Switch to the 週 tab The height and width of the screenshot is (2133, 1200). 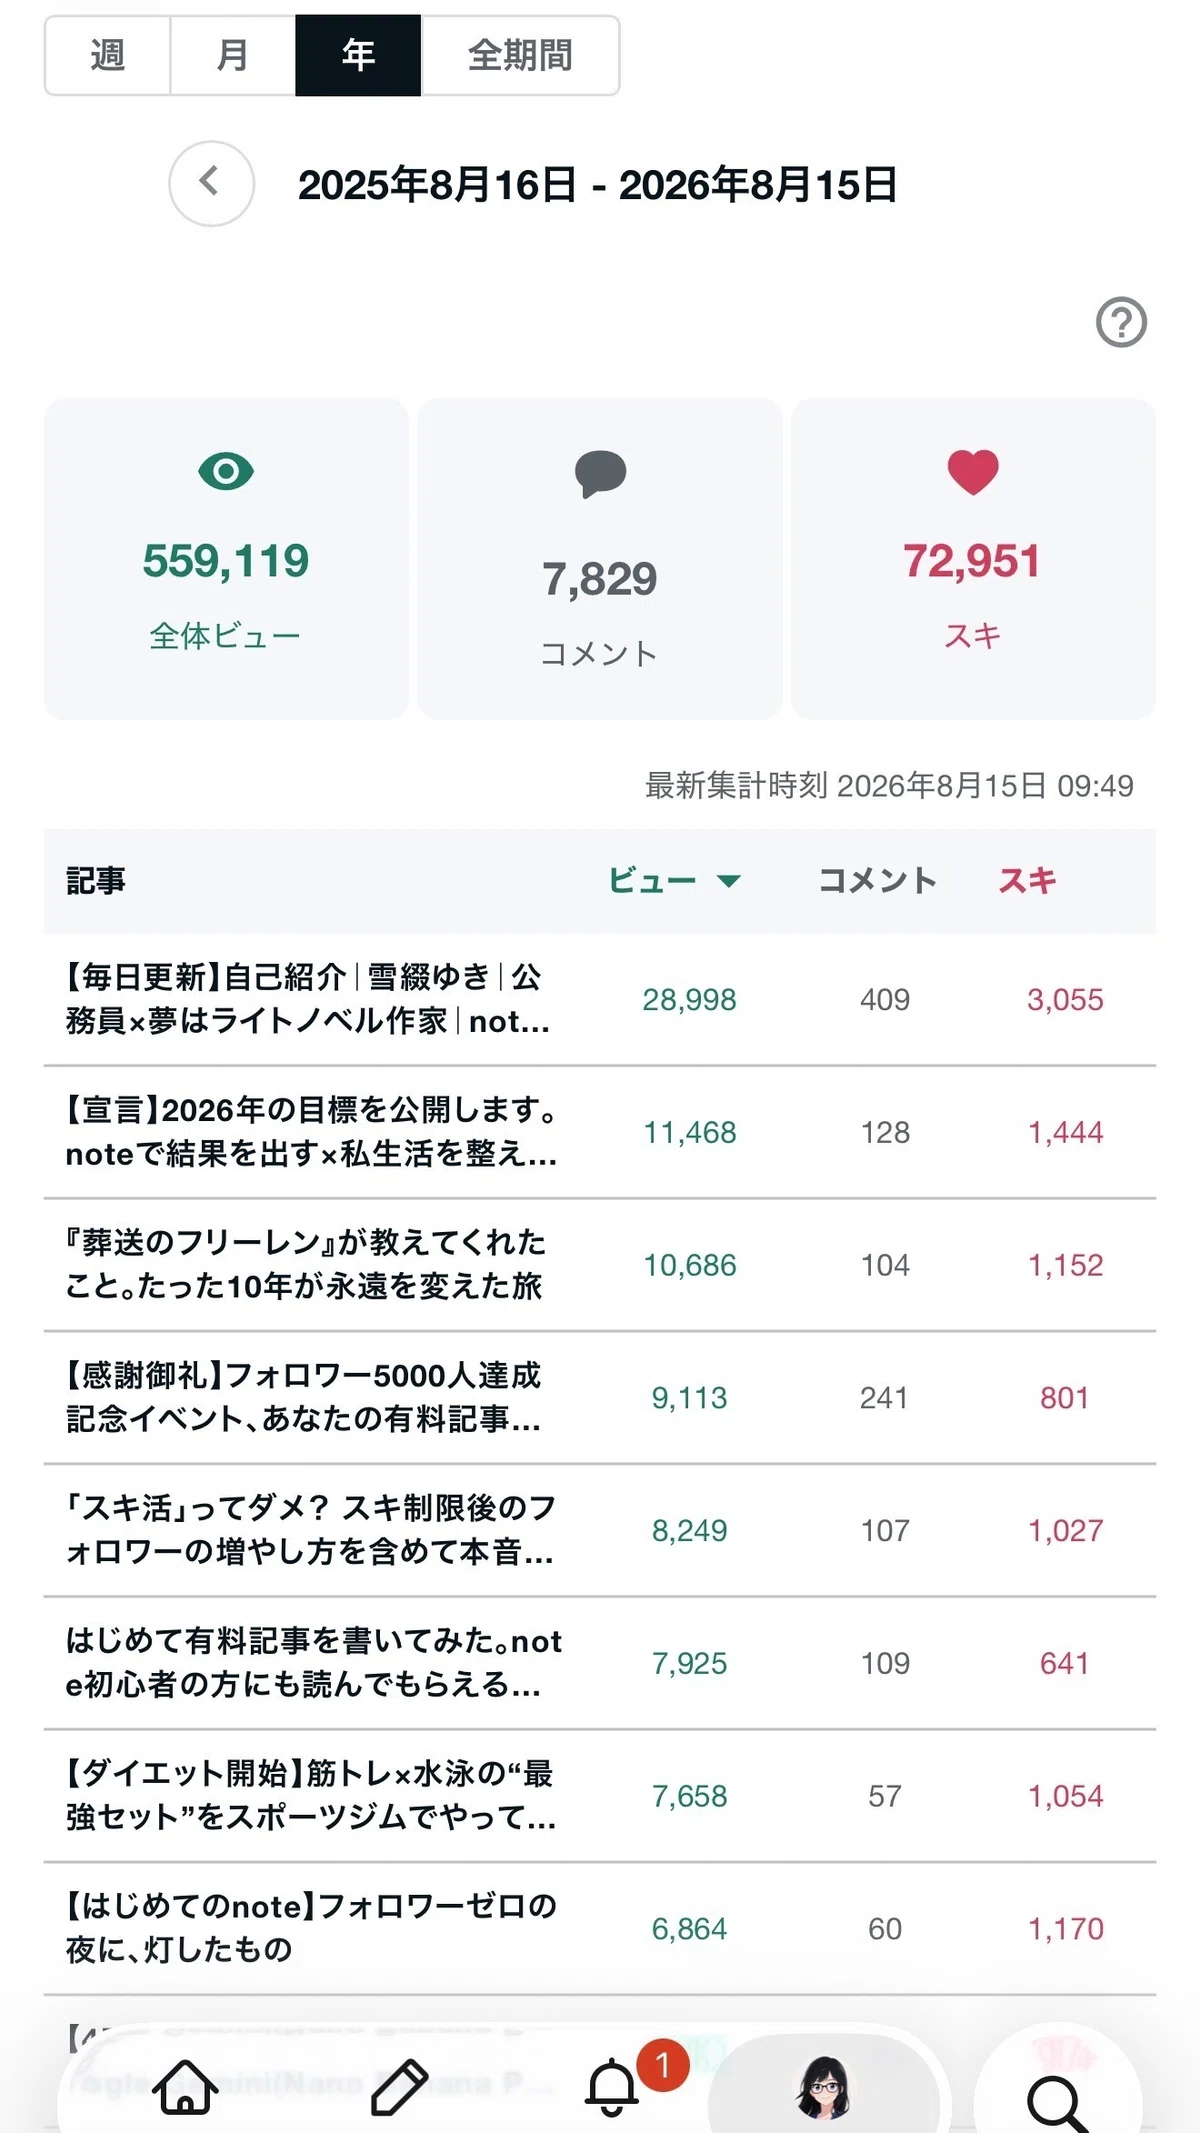[x=108, y=55]
